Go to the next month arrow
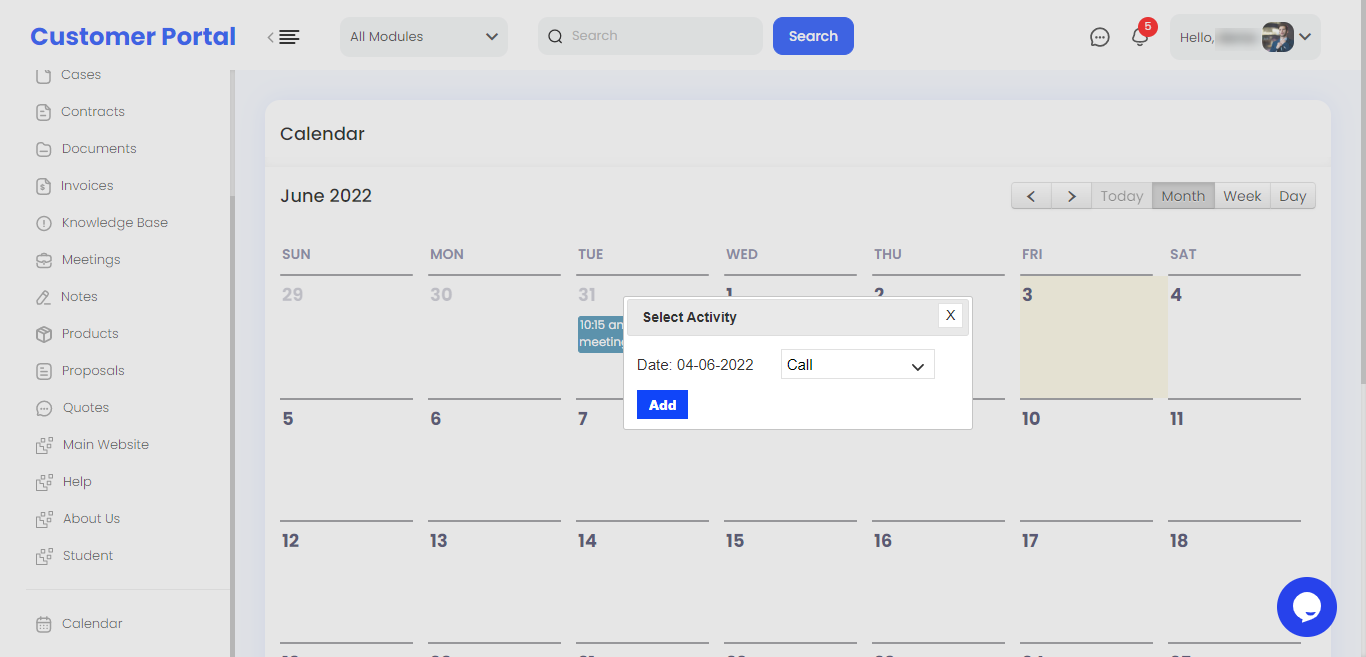The width and height of the screenshot is (1366, 657). click(1071, 196)
